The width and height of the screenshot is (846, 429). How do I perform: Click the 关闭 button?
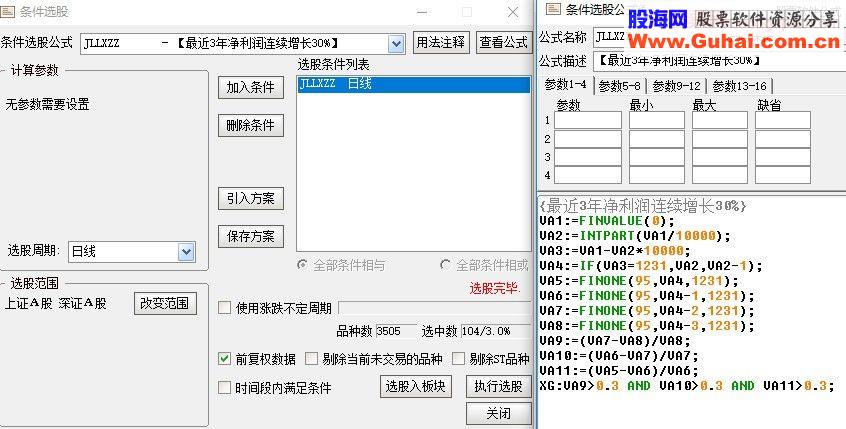(499, 413)
